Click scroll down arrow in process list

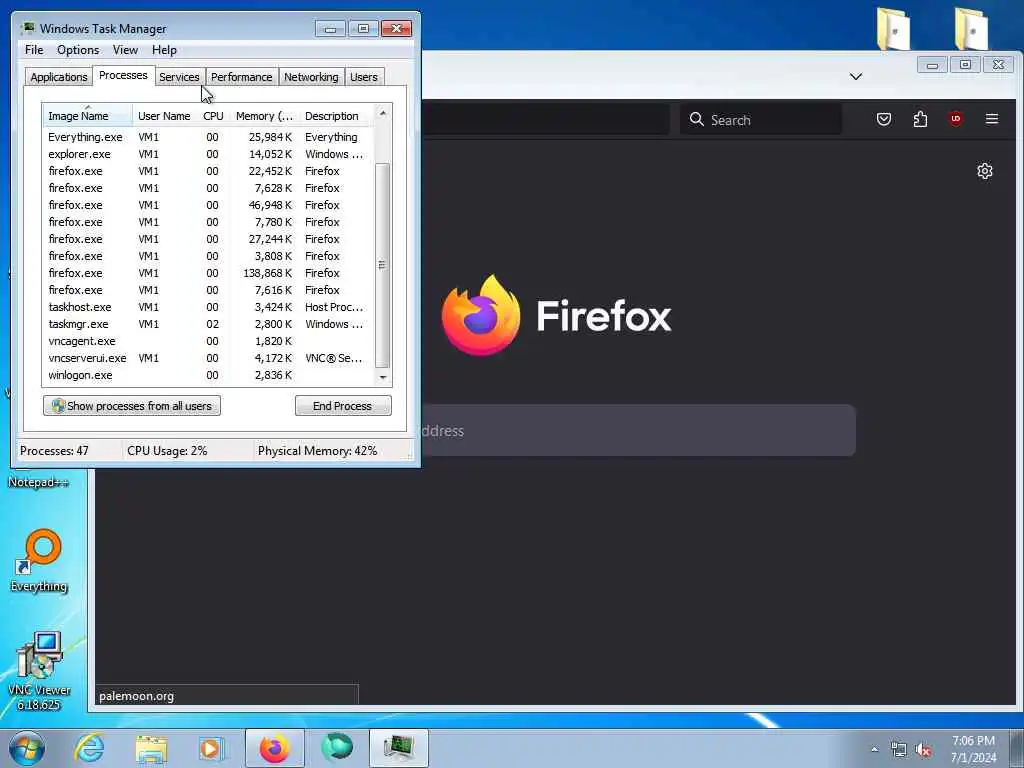click(x=383, y=377)
